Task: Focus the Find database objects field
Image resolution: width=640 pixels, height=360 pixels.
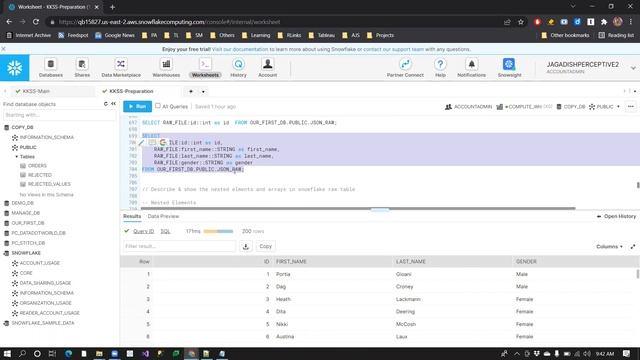Action: pos(59,115)
